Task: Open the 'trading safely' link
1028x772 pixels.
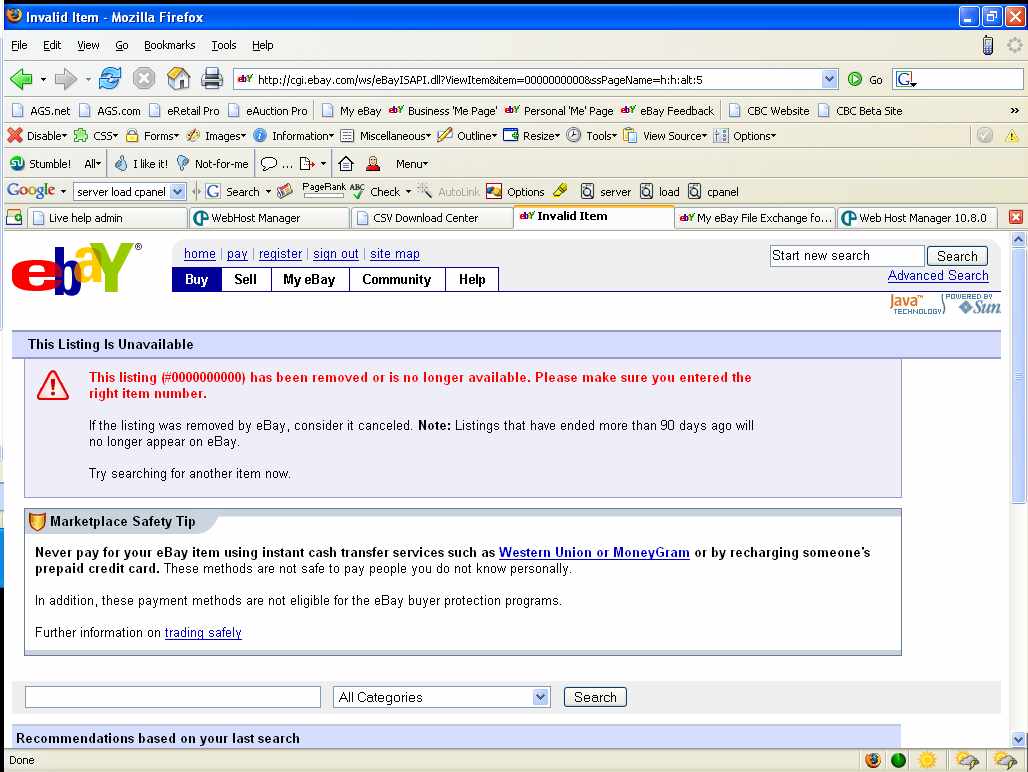Action: click(x=203, y=633)
